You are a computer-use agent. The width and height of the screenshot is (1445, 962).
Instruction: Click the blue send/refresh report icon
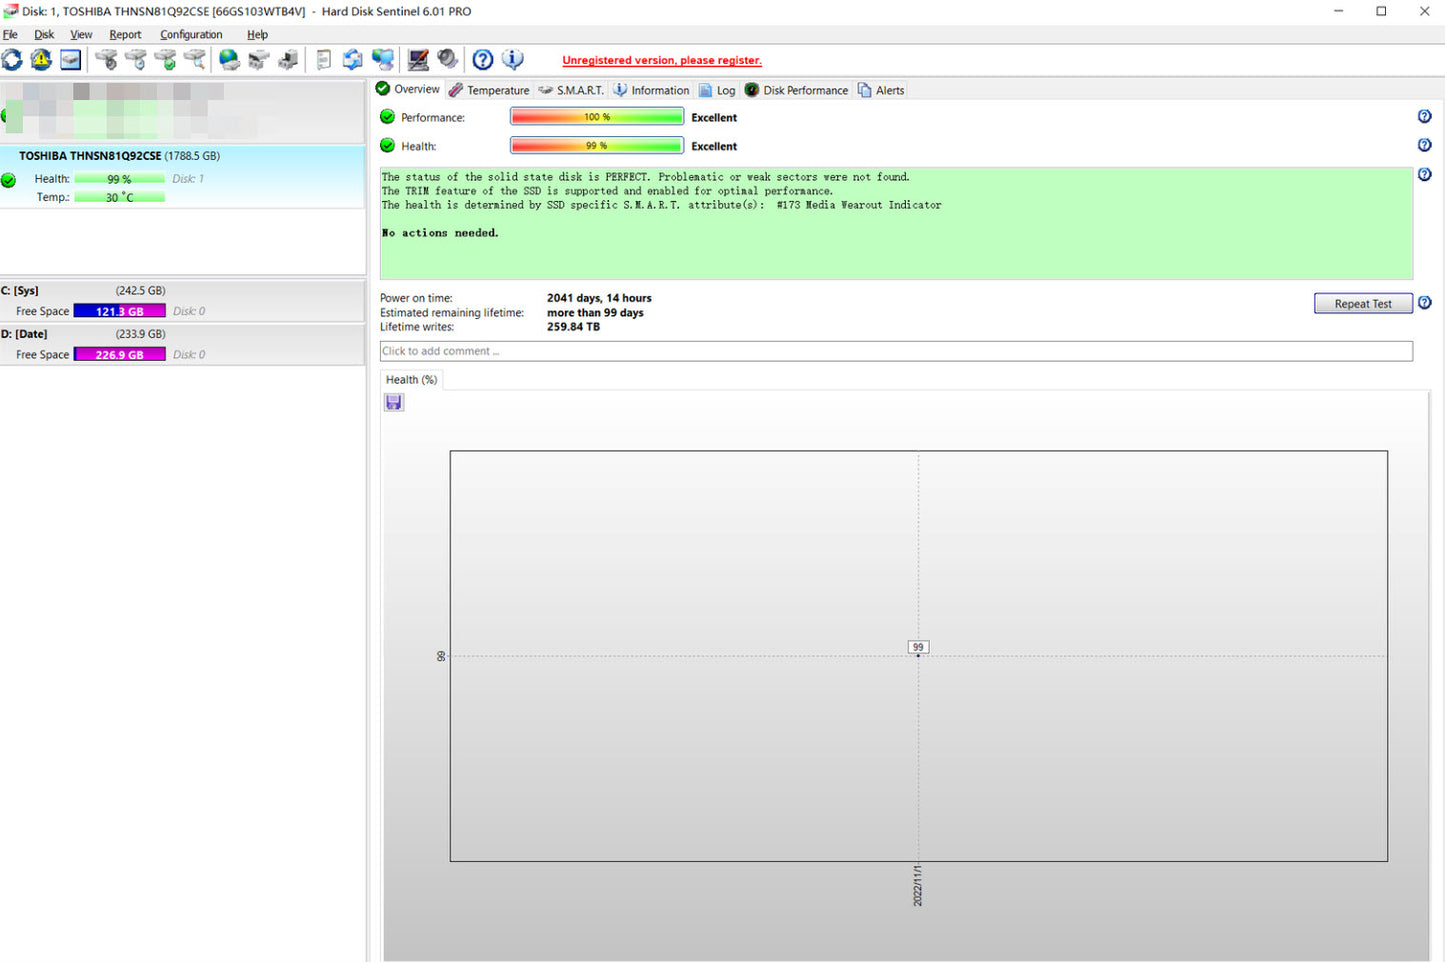pos(352,60)
